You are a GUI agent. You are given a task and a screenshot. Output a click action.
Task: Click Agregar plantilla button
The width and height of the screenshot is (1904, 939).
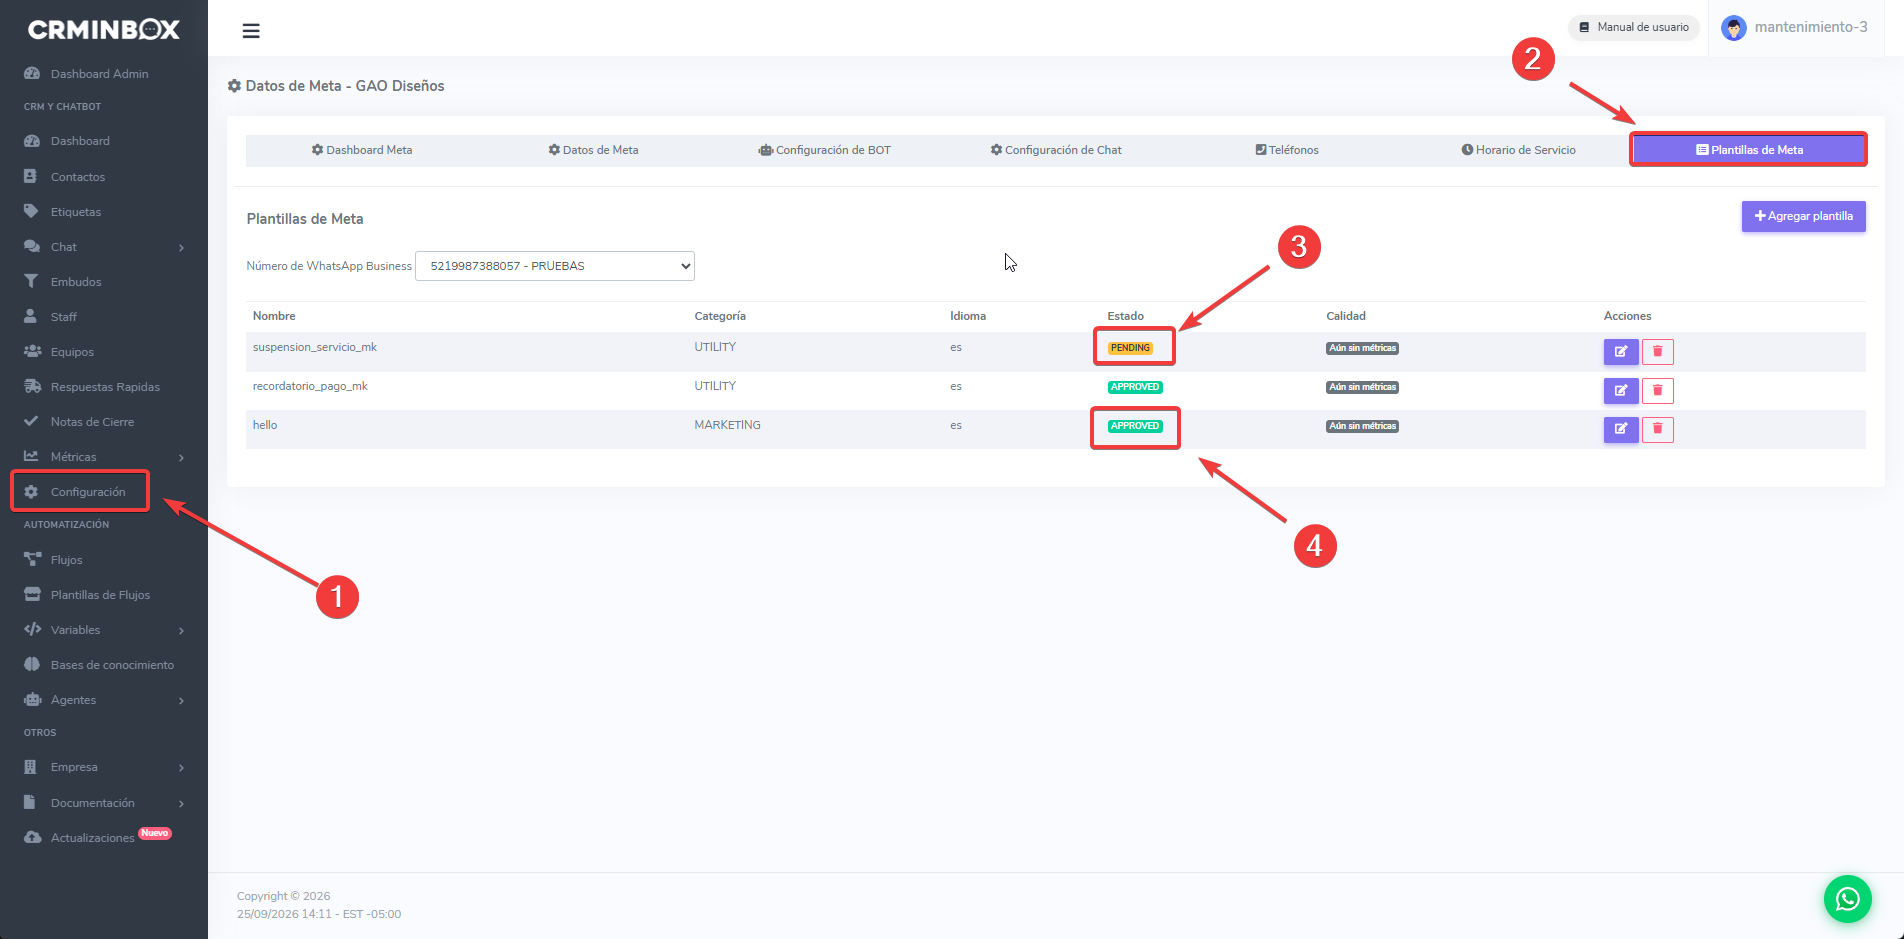click(x=1803, y=216)
